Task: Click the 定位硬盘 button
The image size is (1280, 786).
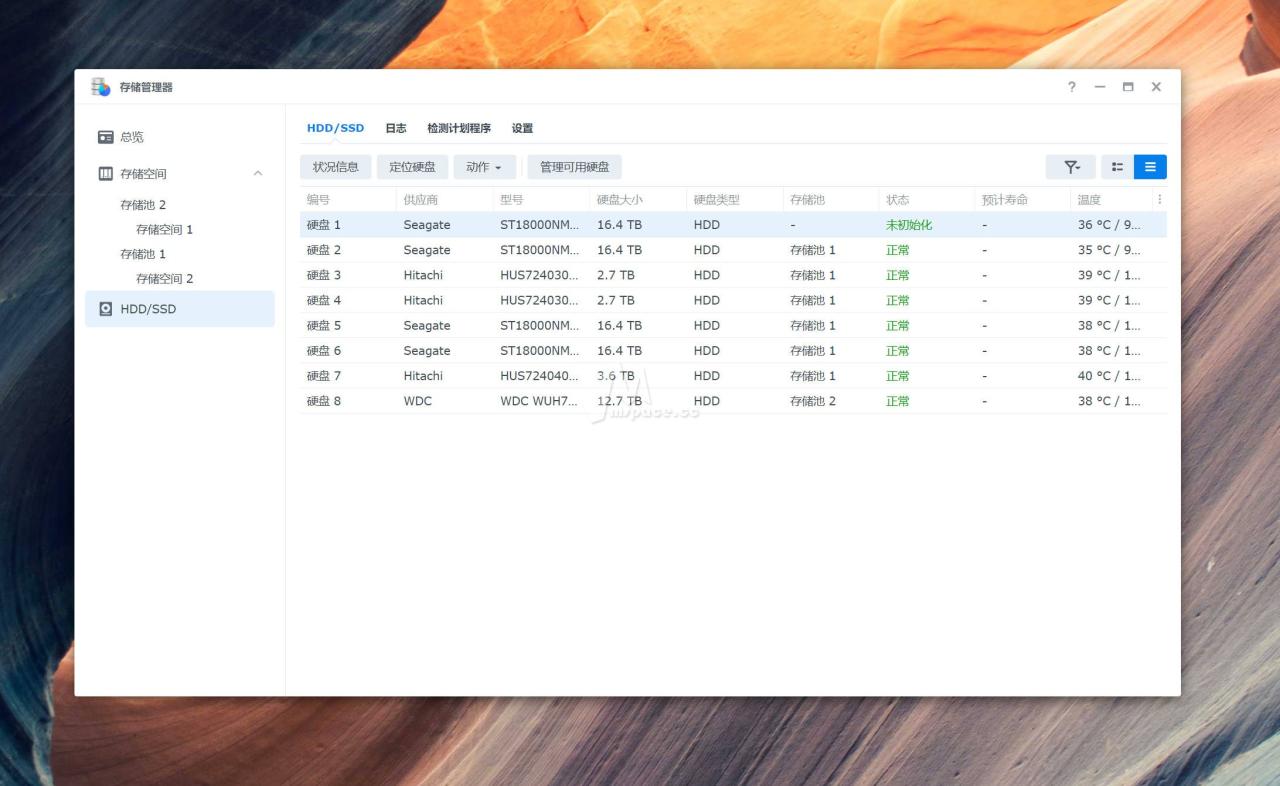Action: tap(412, 167)
